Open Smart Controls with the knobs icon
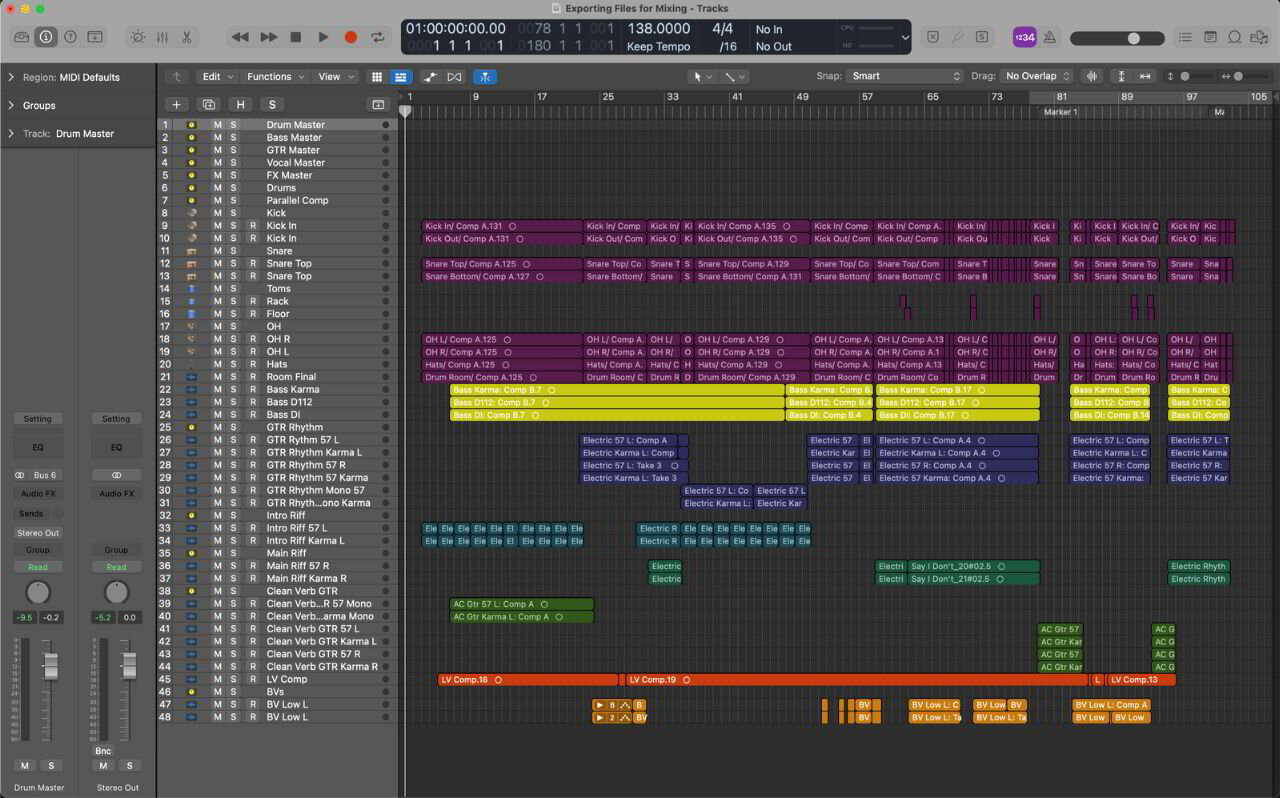 tap(137, 37)
